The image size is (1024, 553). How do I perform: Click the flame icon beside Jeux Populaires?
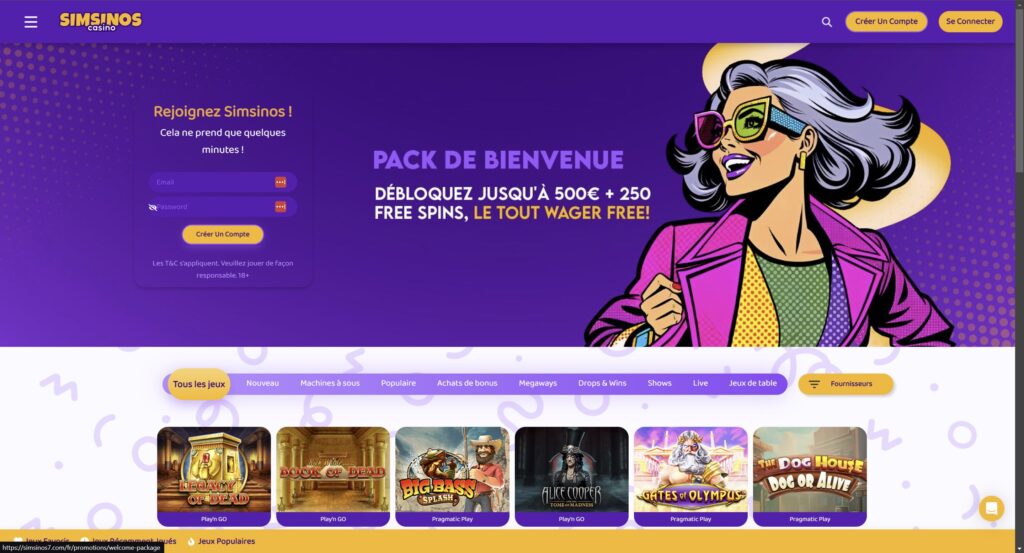[x=191, y=541]
